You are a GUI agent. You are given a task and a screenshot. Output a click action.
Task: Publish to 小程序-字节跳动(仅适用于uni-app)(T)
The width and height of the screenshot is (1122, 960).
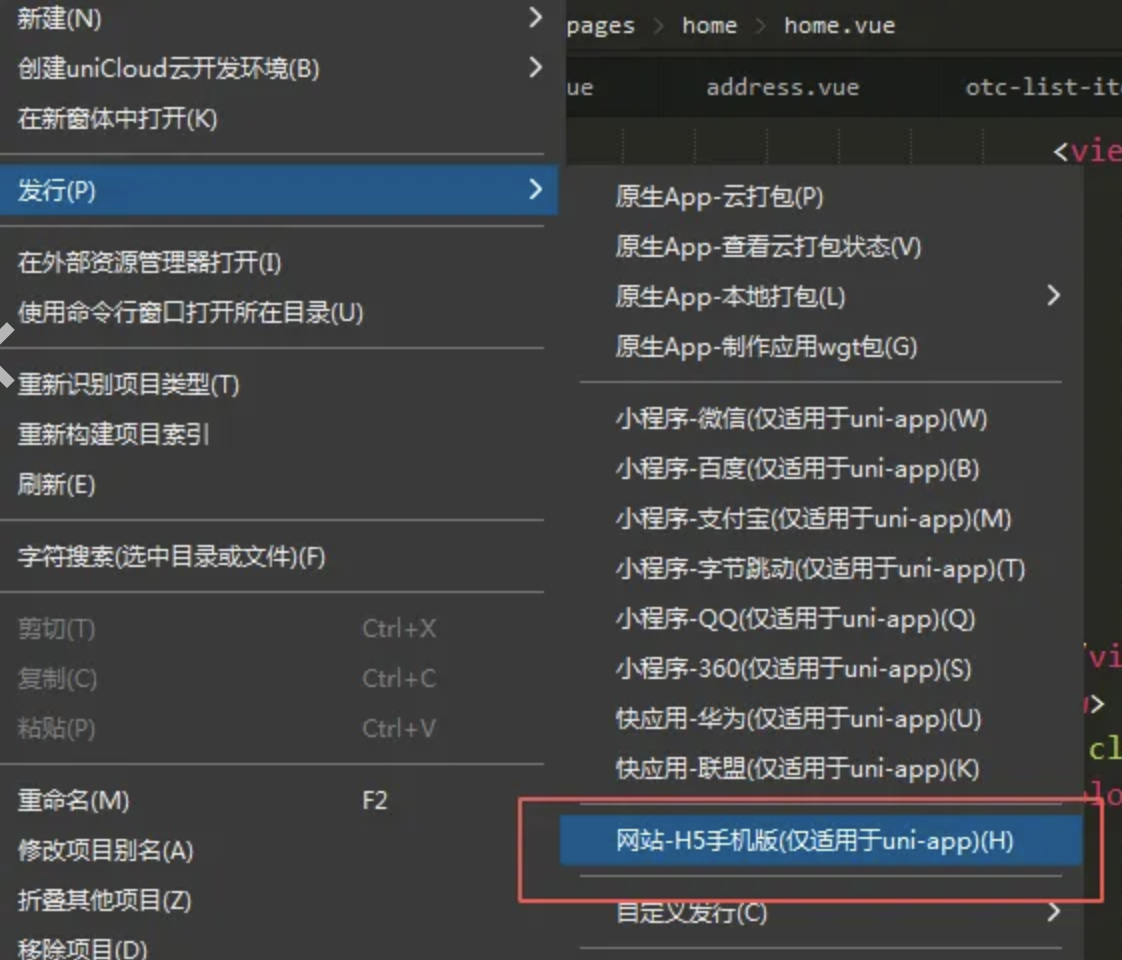coord(821,569)
